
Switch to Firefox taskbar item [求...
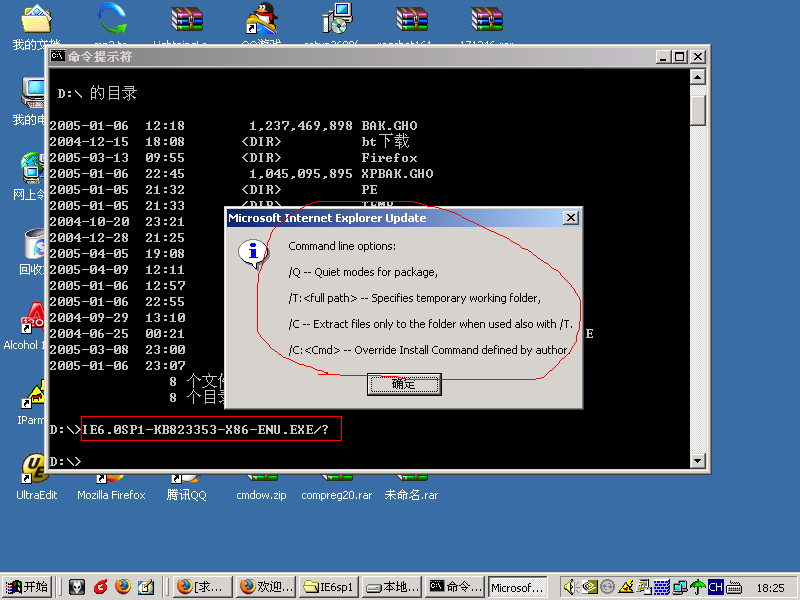[203, 587]
